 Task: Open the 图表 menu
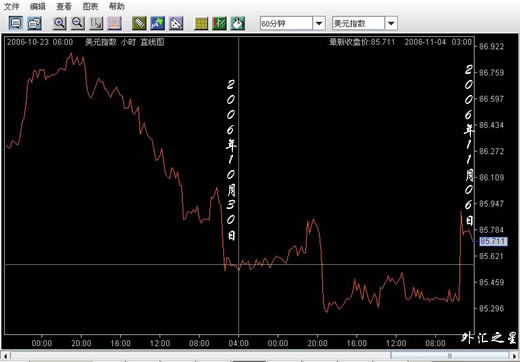click(90, 6)
